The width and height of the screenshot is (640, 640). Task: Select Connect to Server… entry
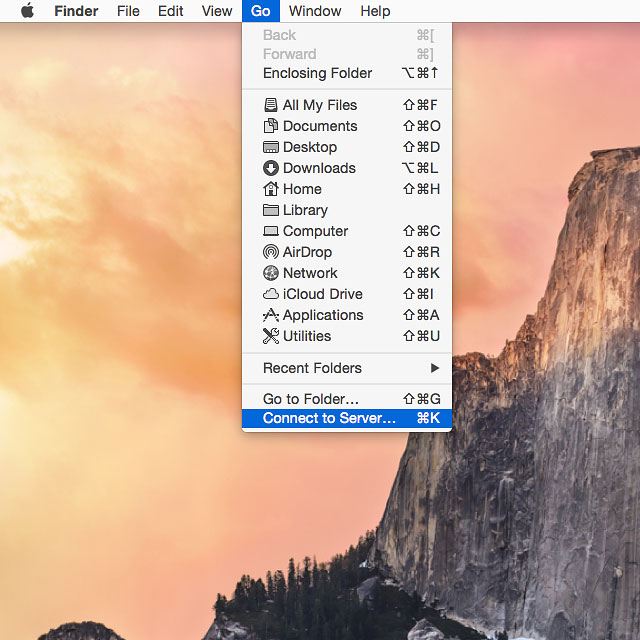347,418
